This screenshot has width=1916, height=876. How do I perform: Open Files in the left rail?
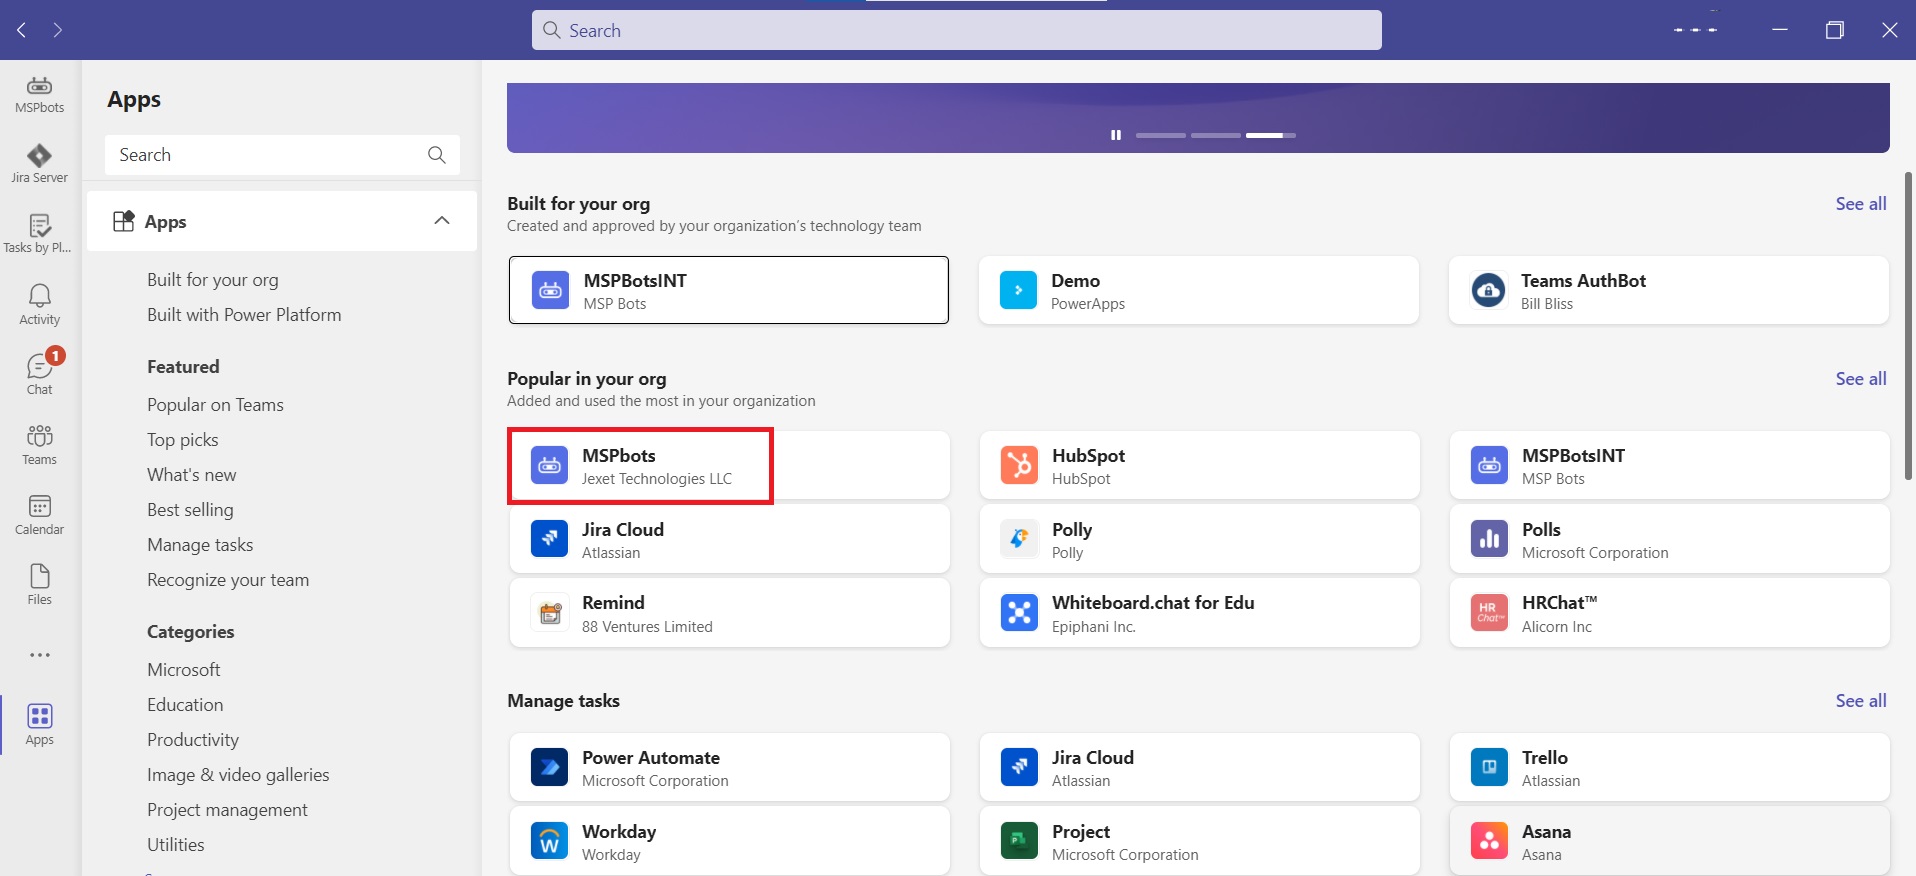click(39, 584)
